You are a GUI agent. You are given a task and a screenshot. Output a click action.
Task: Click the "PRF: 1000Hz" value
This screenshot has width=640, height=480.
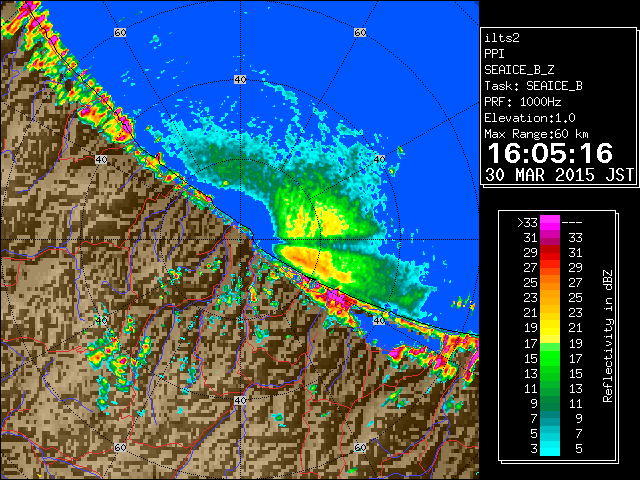(523, 102)
